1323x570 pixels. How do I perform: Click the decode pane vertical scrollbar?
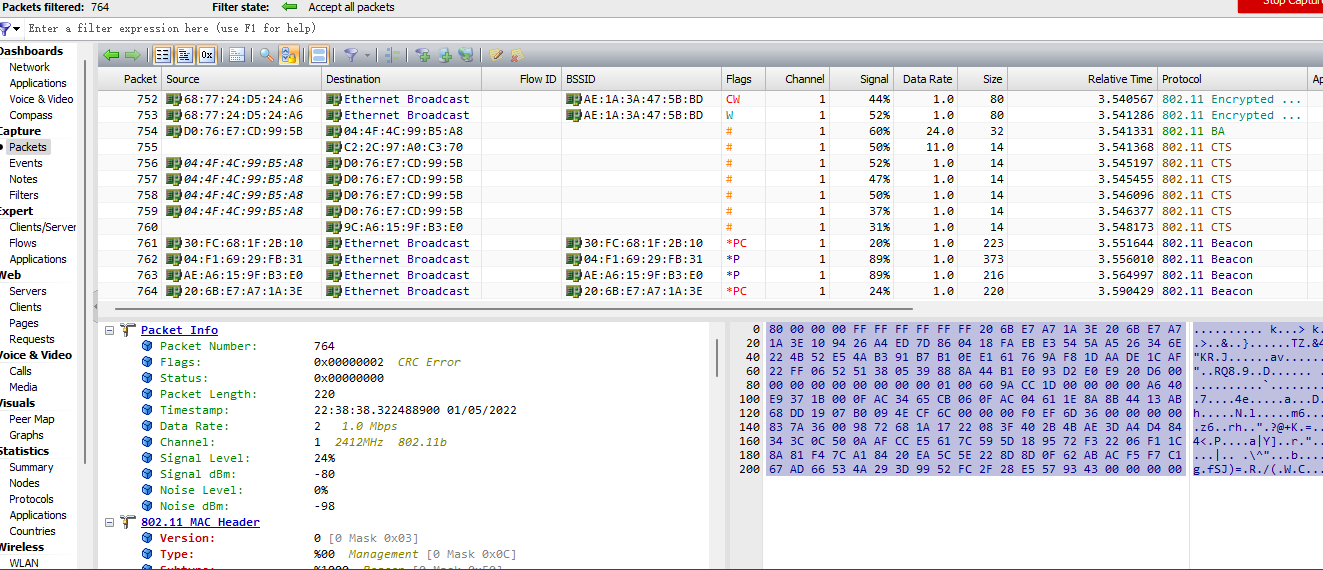716,358
